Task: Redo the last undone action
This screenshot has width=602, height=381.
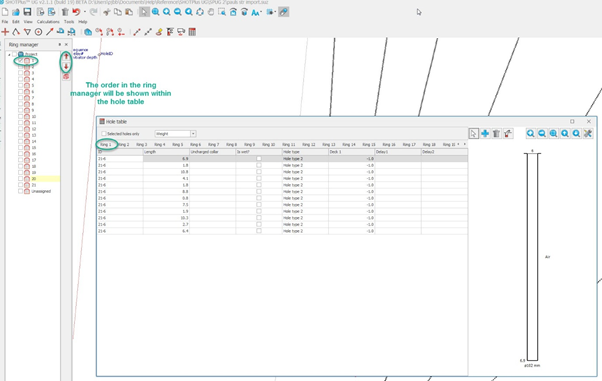Action: point(93,12)
